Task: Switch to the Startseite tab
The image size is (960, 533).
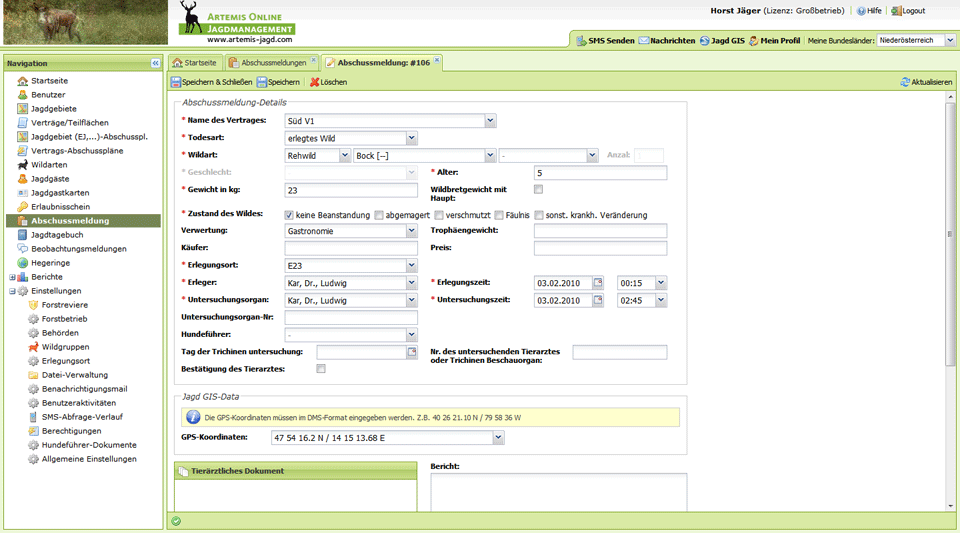Action: pyautogui.click(x=195, y=62)
